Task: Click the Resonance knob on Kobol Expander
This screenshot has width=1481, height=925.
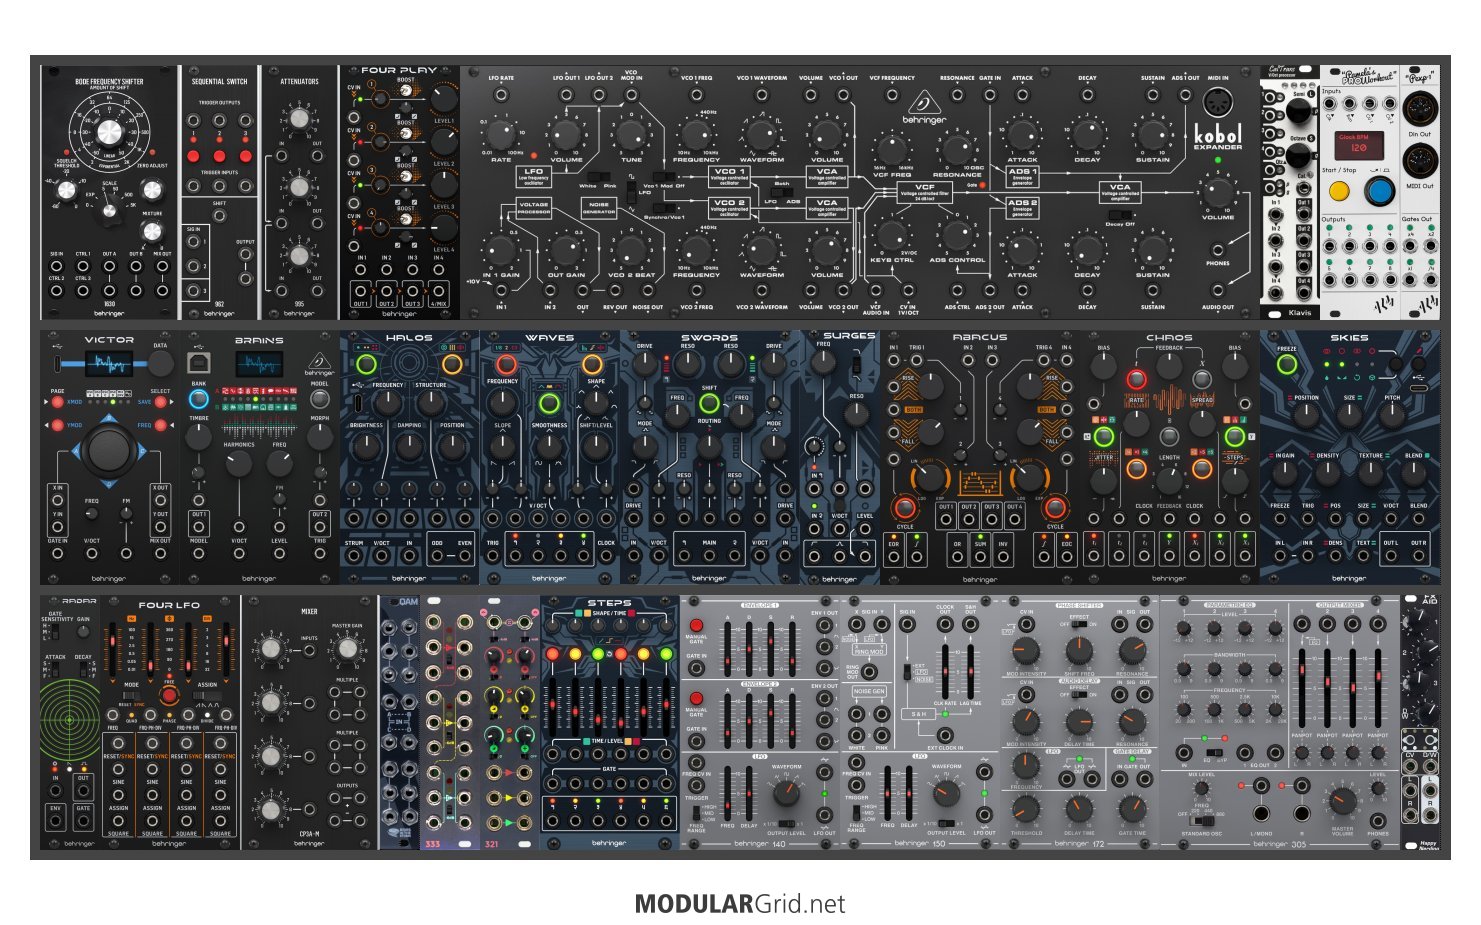Action: [957, 150]
